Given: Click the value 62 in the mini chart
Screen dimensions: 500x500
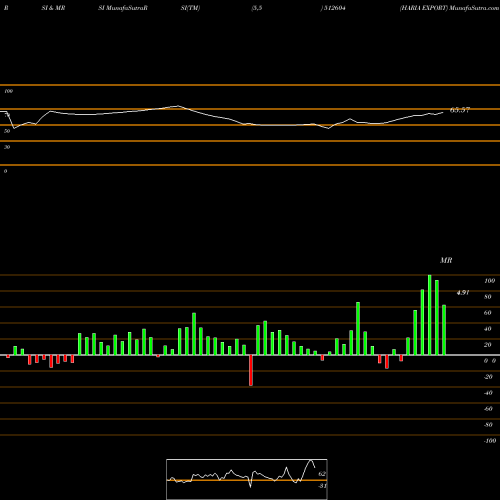Looking at the screenshot, I should coord(322,474).
